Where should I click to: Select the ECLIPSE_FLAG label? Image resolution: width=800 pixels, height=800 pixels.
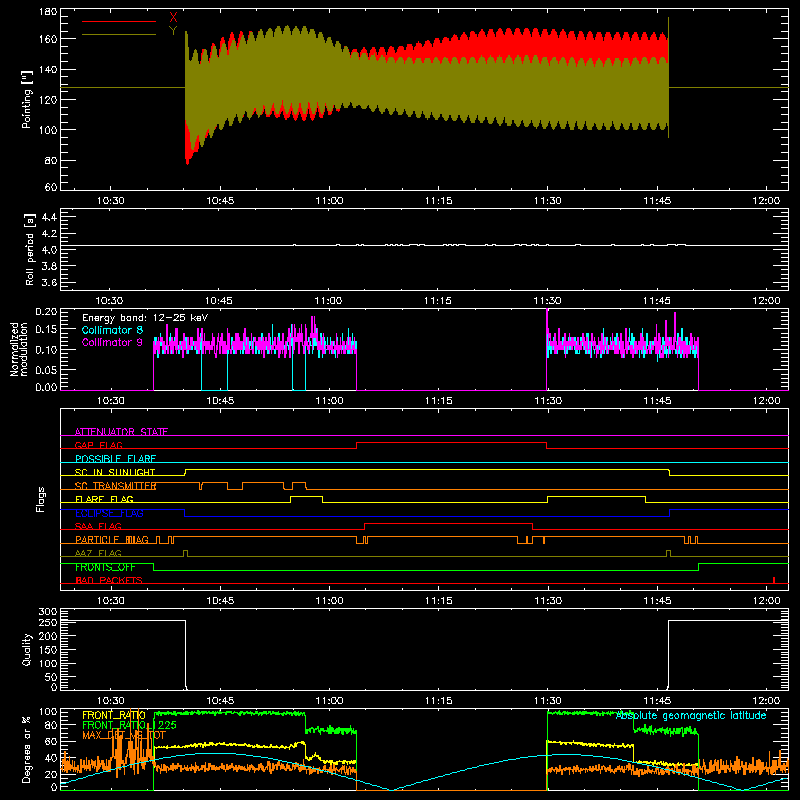click(109, 513)
